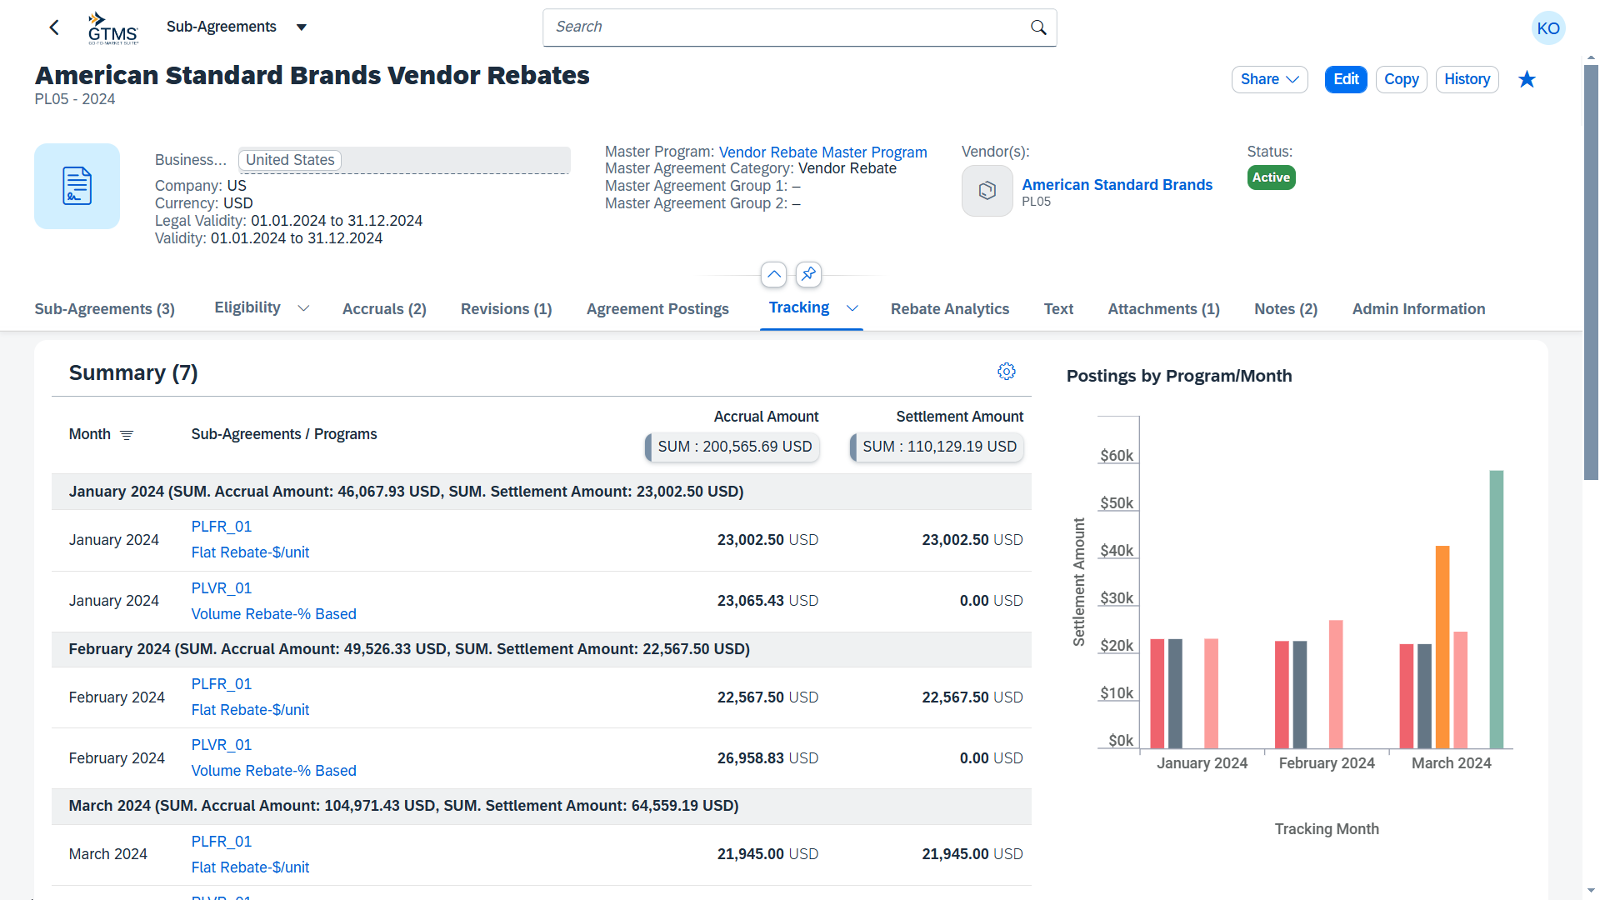The image size is (1600, 900).
Task: Toggle the favorite star icon
Action: [1526, 80]
